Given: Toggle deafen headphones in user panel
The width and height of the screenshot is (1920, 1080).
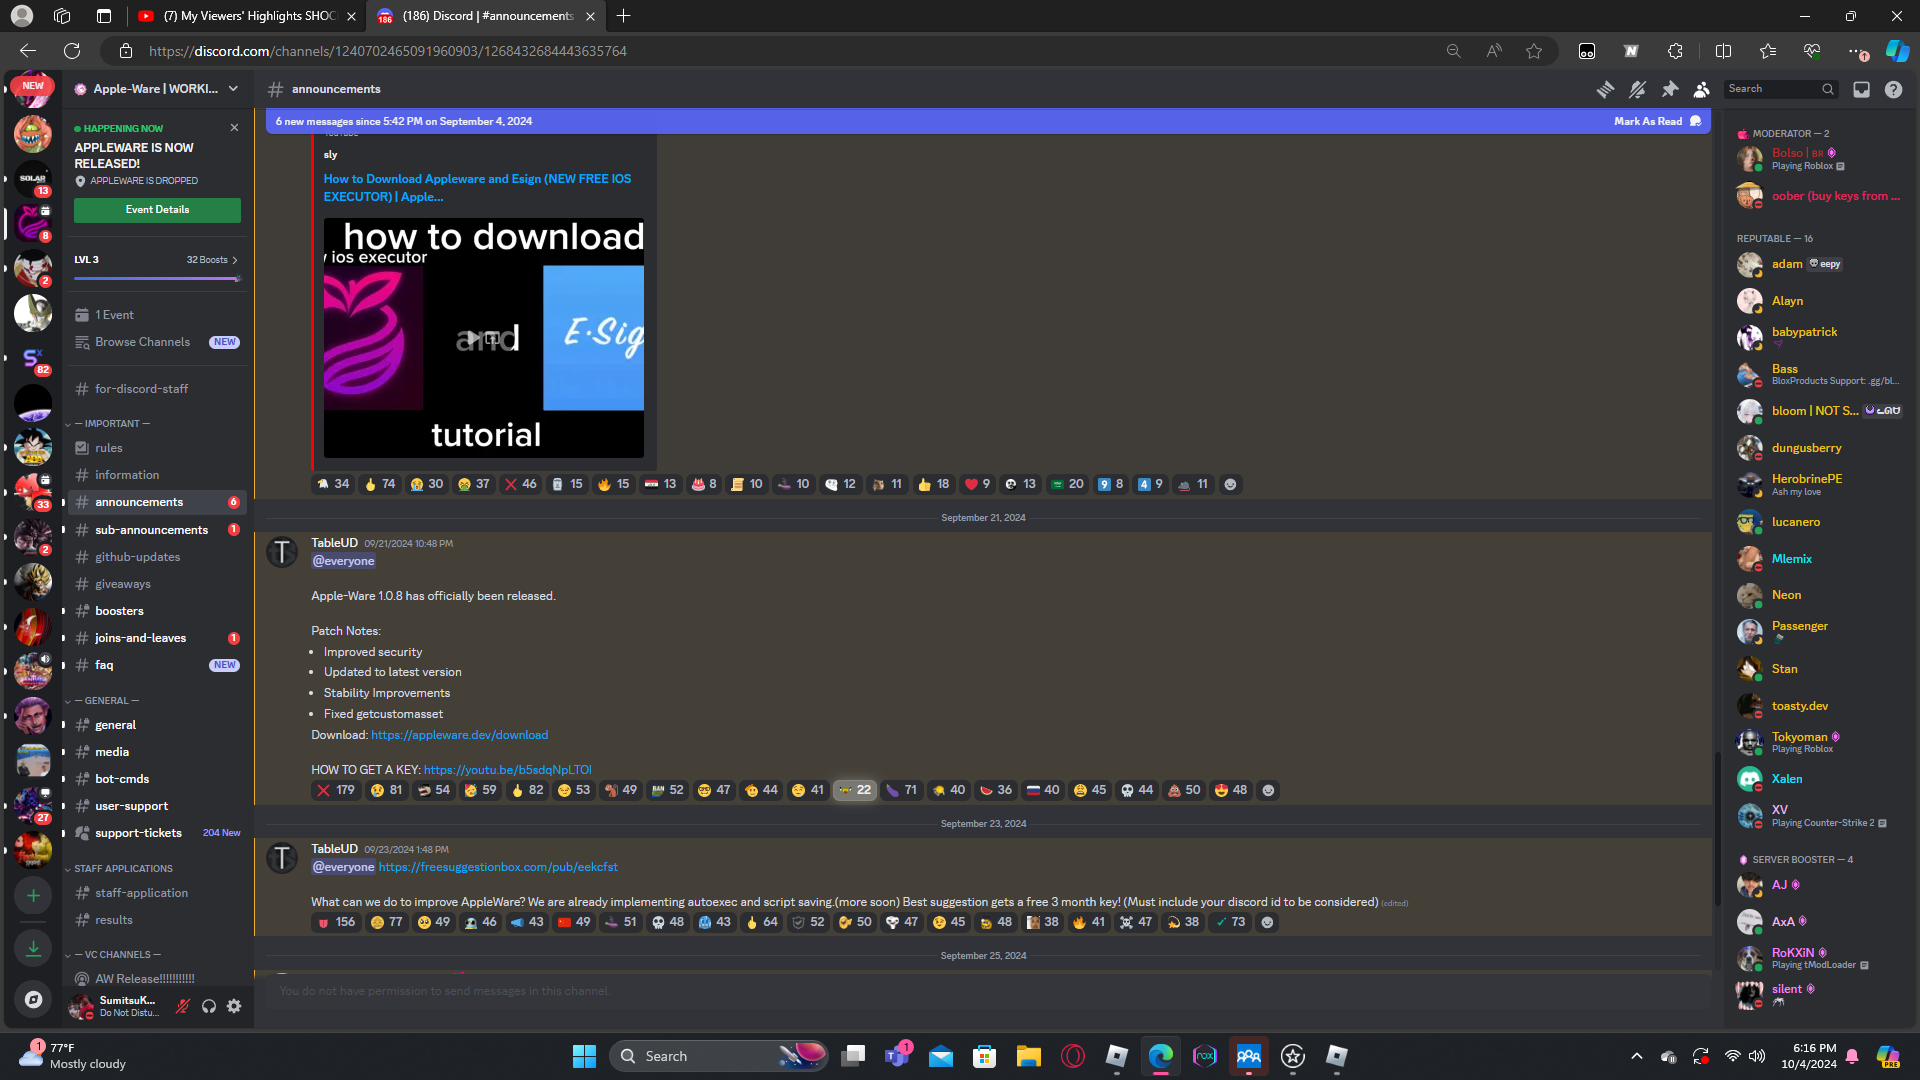Looking at the screenshot, I should 208,1006.
